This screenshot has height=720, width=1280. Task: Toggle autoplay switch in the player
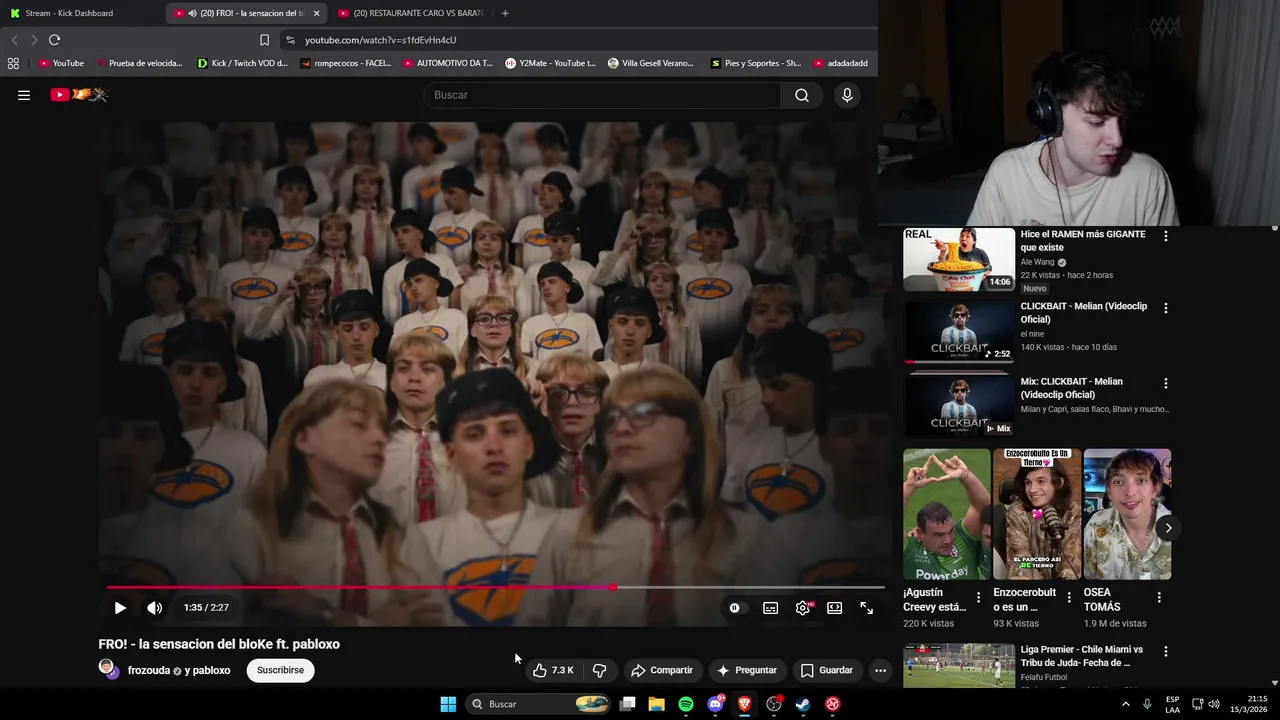[x=735, y=607]
